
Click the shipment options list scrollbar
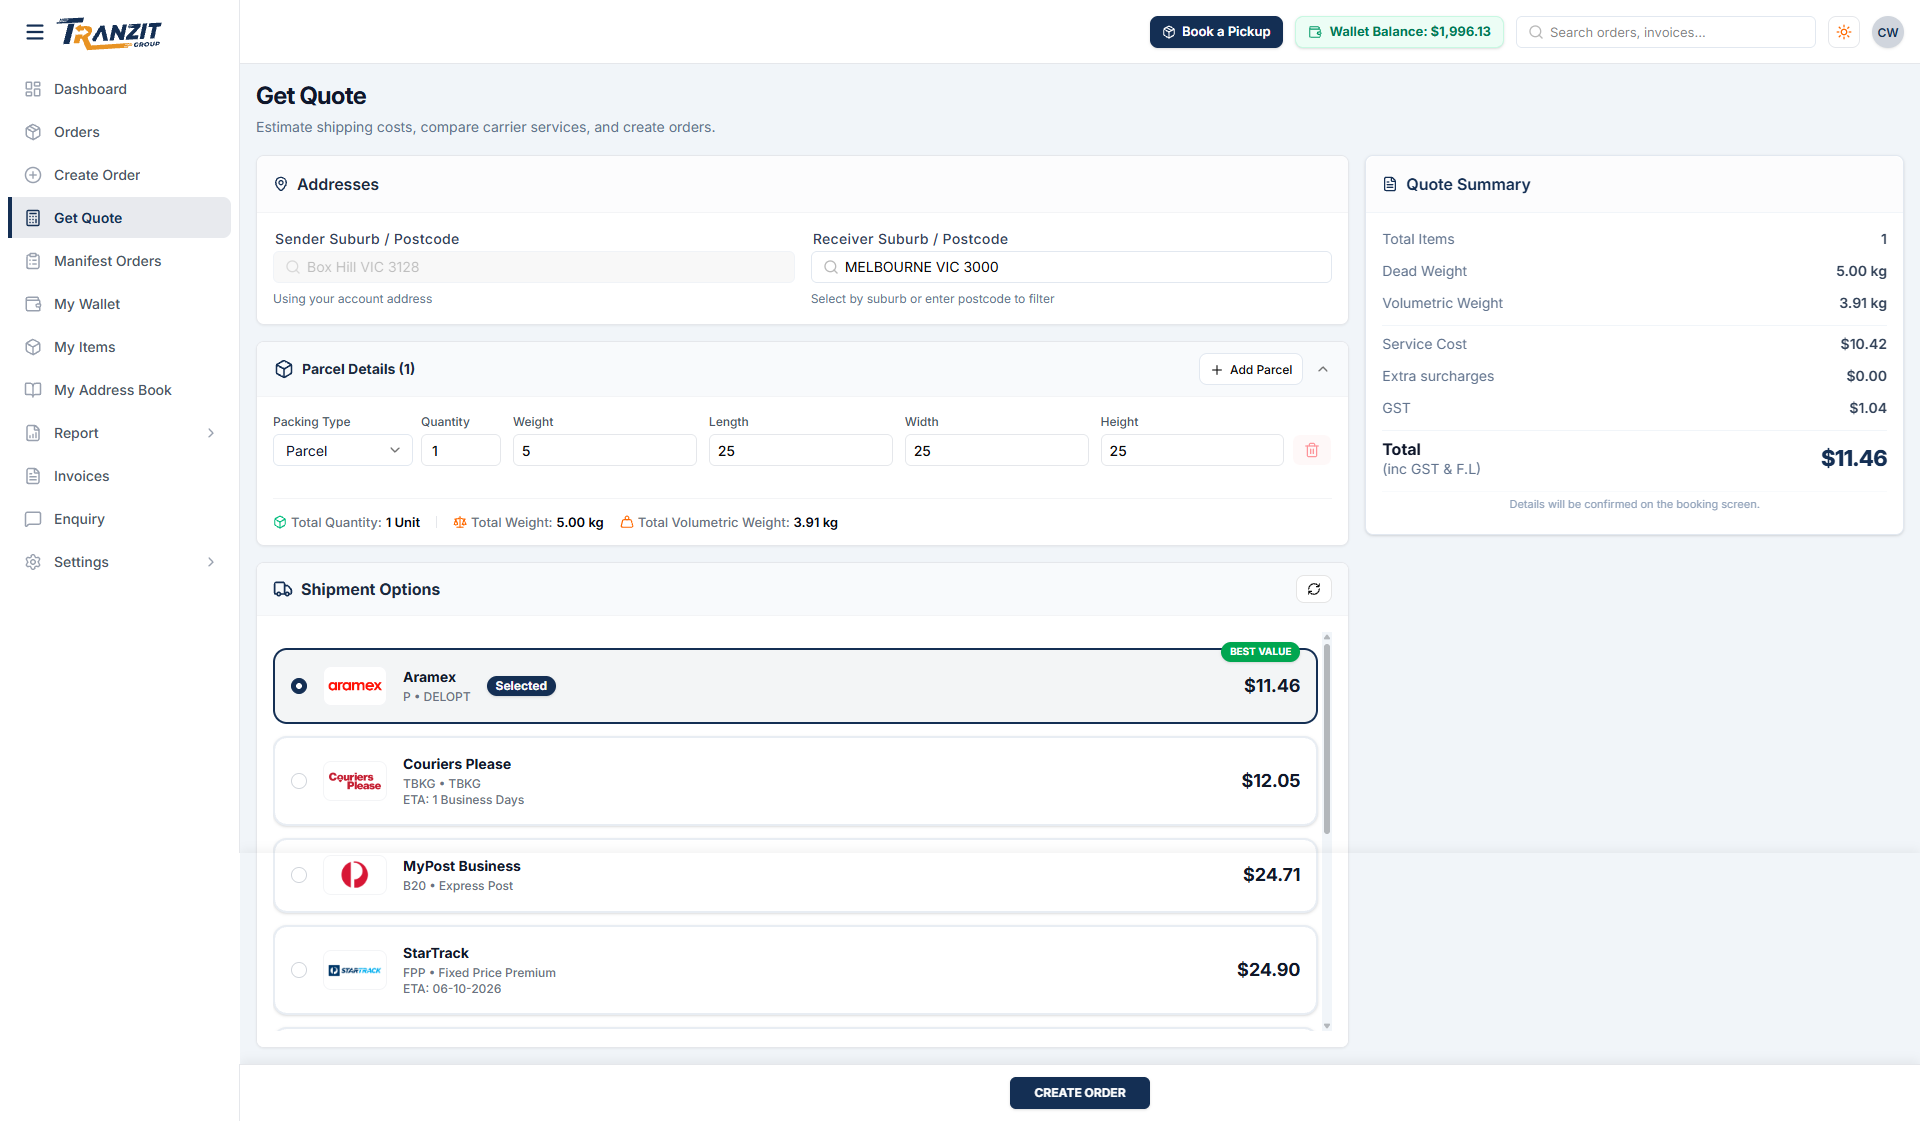pyautogui.click(x=1327, y=738)
